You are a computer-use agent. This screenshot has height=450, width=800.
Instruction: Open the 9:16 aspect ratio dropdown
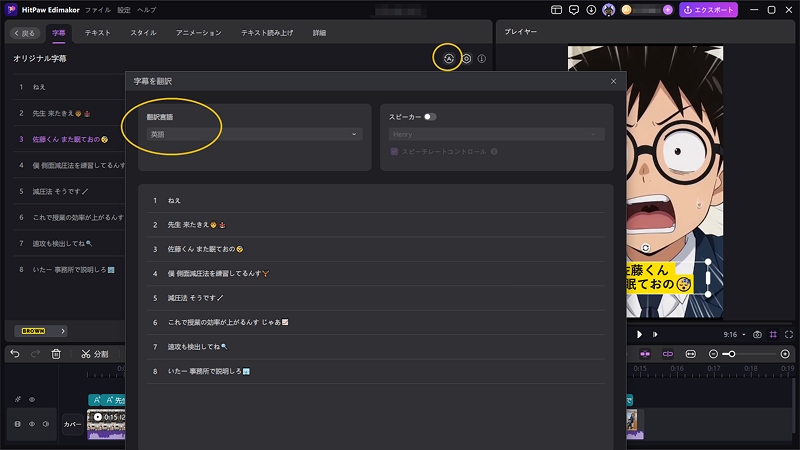(x=734, y=335)
